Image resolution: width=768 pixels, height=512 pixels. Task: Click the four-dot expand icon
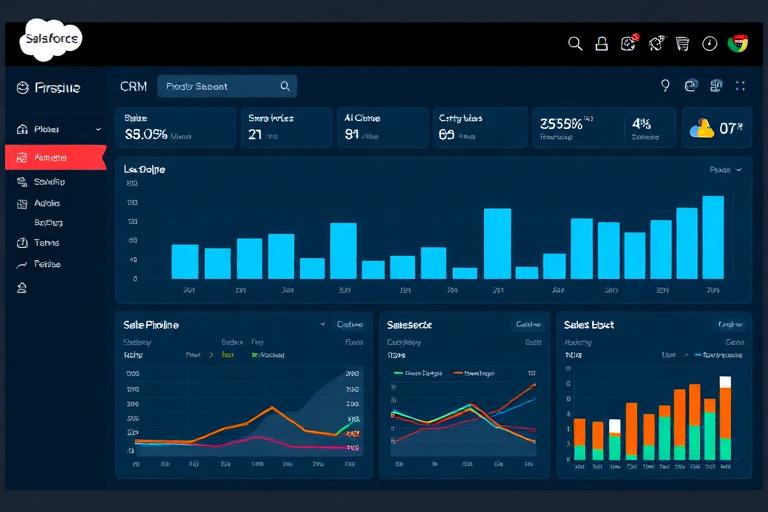point(740,86)
